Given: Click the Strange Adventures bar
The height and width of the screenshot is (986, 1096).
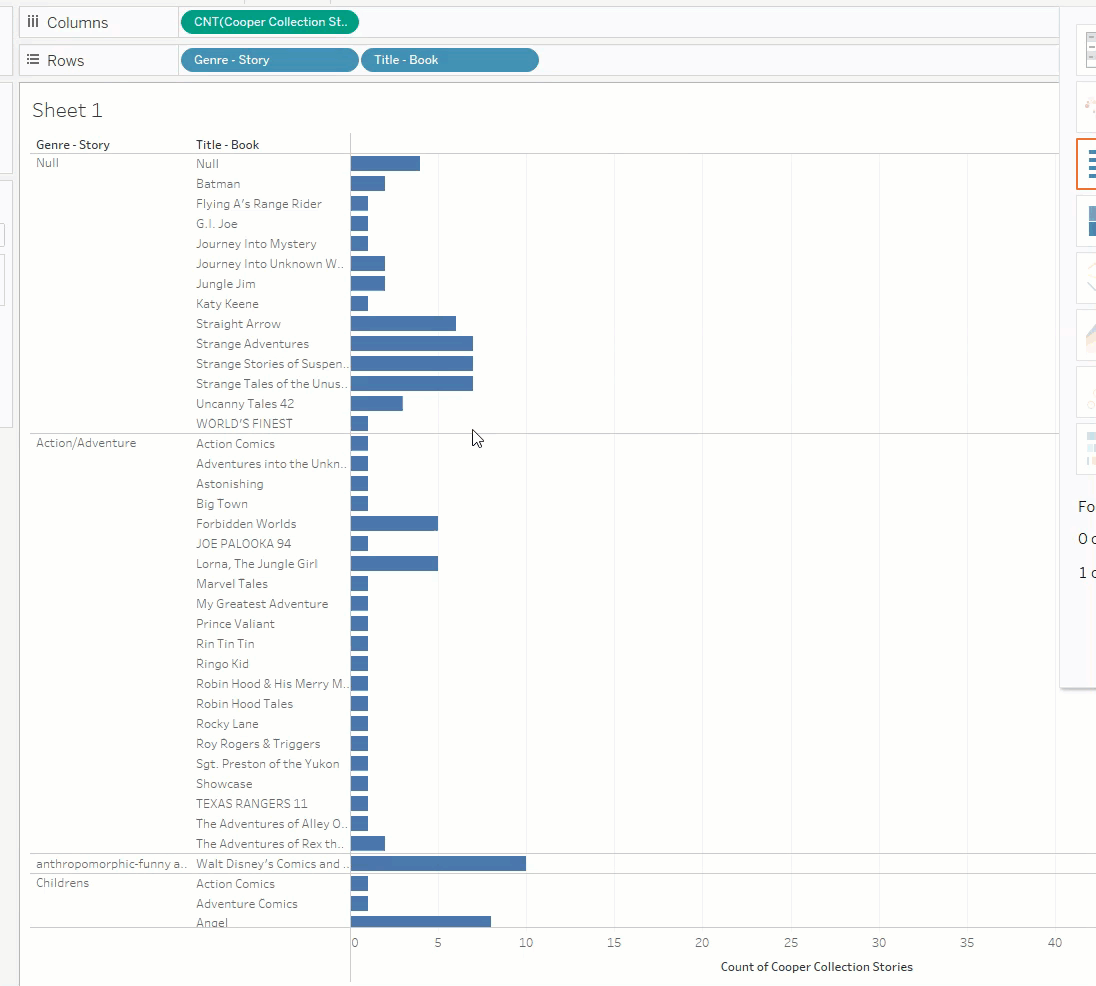Looking at the screenshot, I should (411, 344).
